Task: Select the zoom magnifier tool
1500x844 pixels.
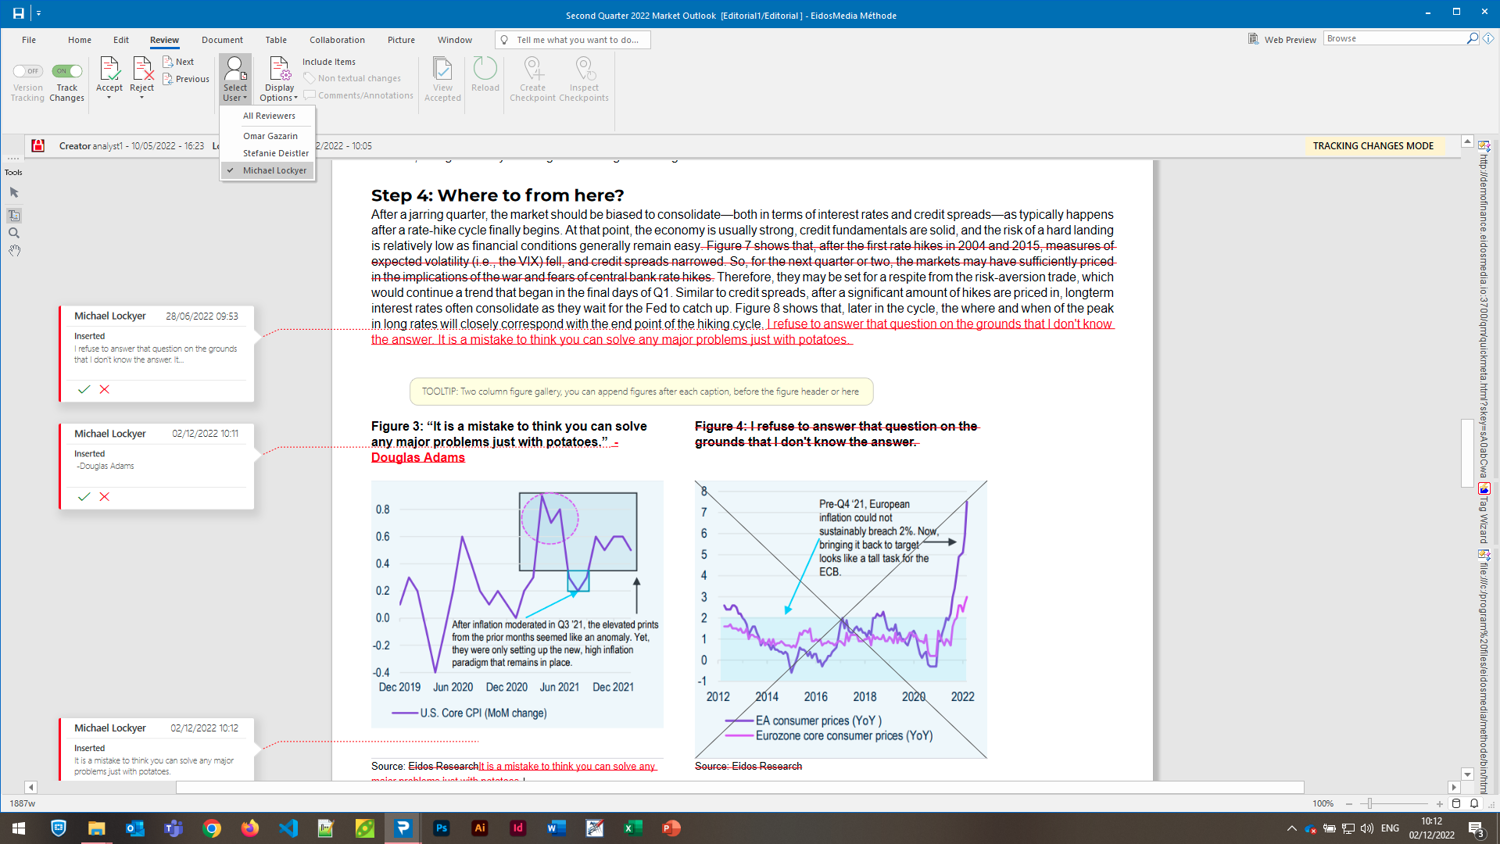Action: tap(14, 233)
